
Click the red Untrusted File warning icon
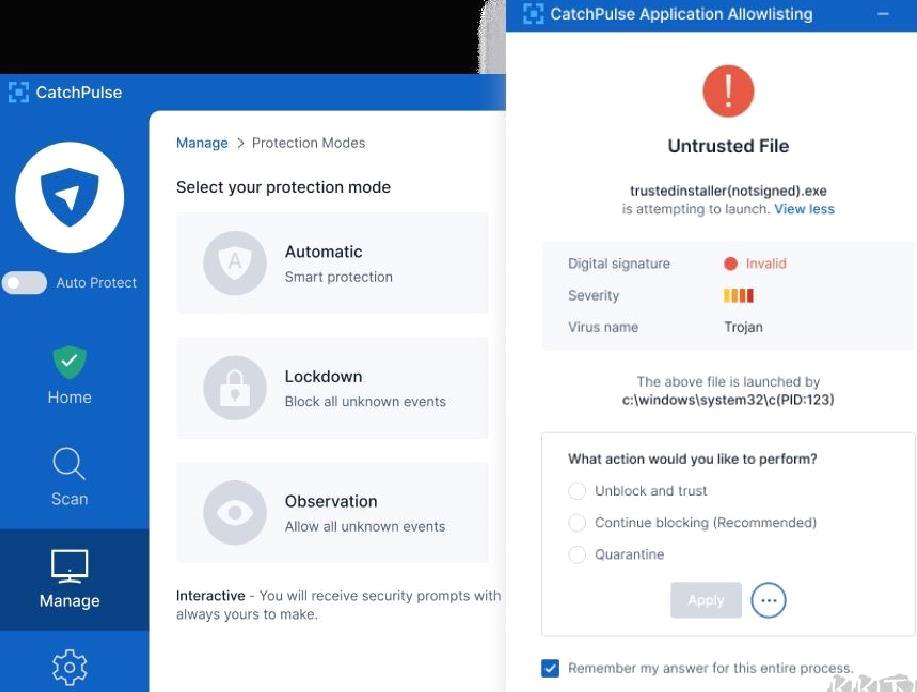tap(728, 91)
